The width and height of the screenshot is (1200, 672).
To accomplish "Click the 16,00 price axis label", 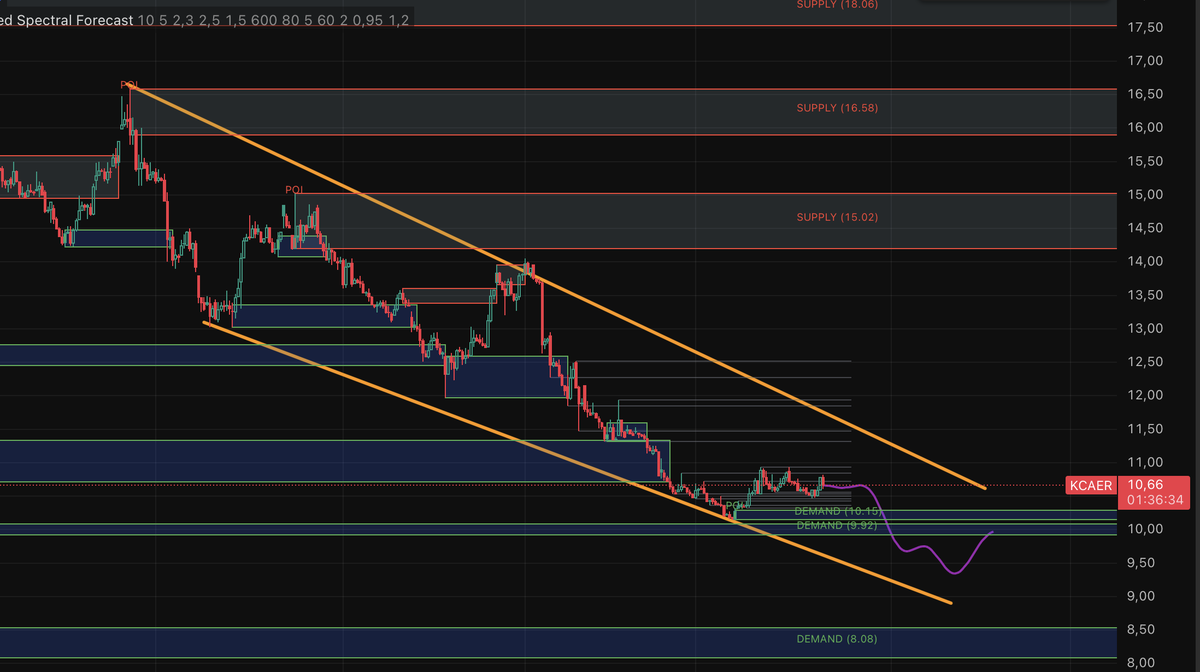I will coord(1144,127).
